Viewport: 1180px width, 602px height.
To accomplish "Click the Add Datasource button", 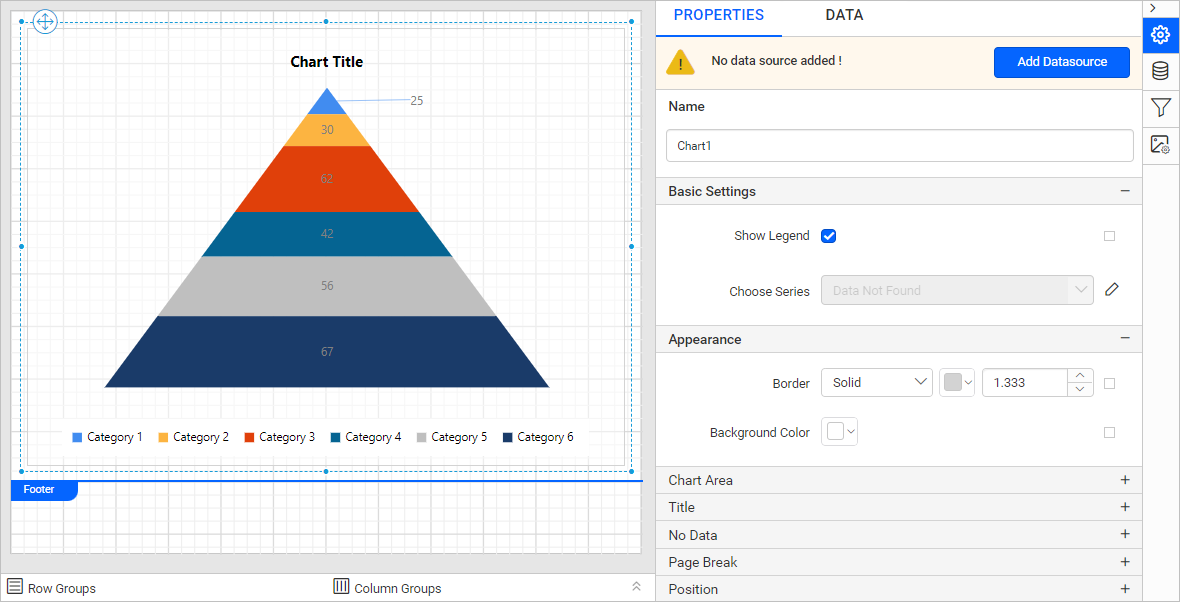I will click(1062, 62).
